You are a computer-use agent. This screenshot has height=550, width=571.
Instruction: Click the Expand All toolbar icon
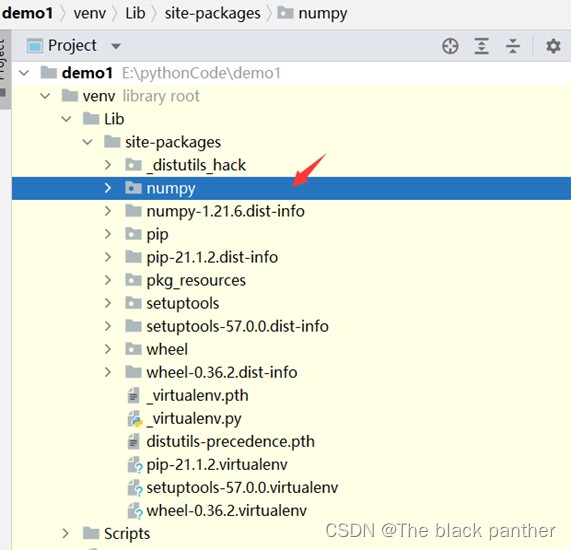481,46
